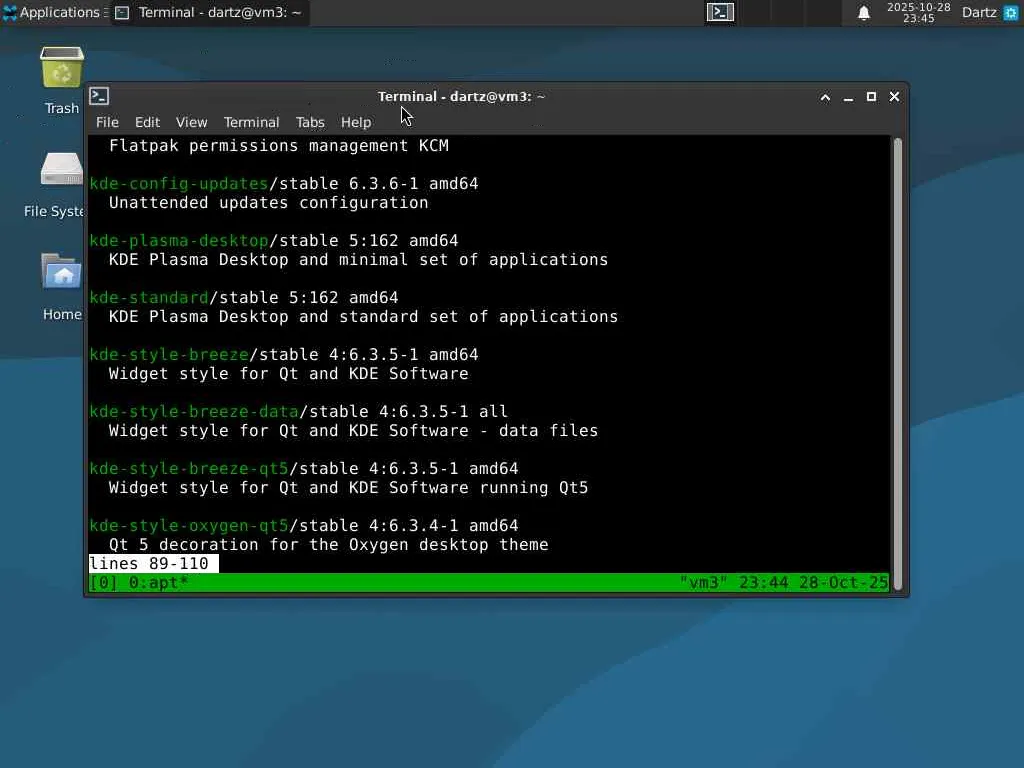
Task: Click the kde-style-breeze/stable package line
Action: click(x=284, y=355)
